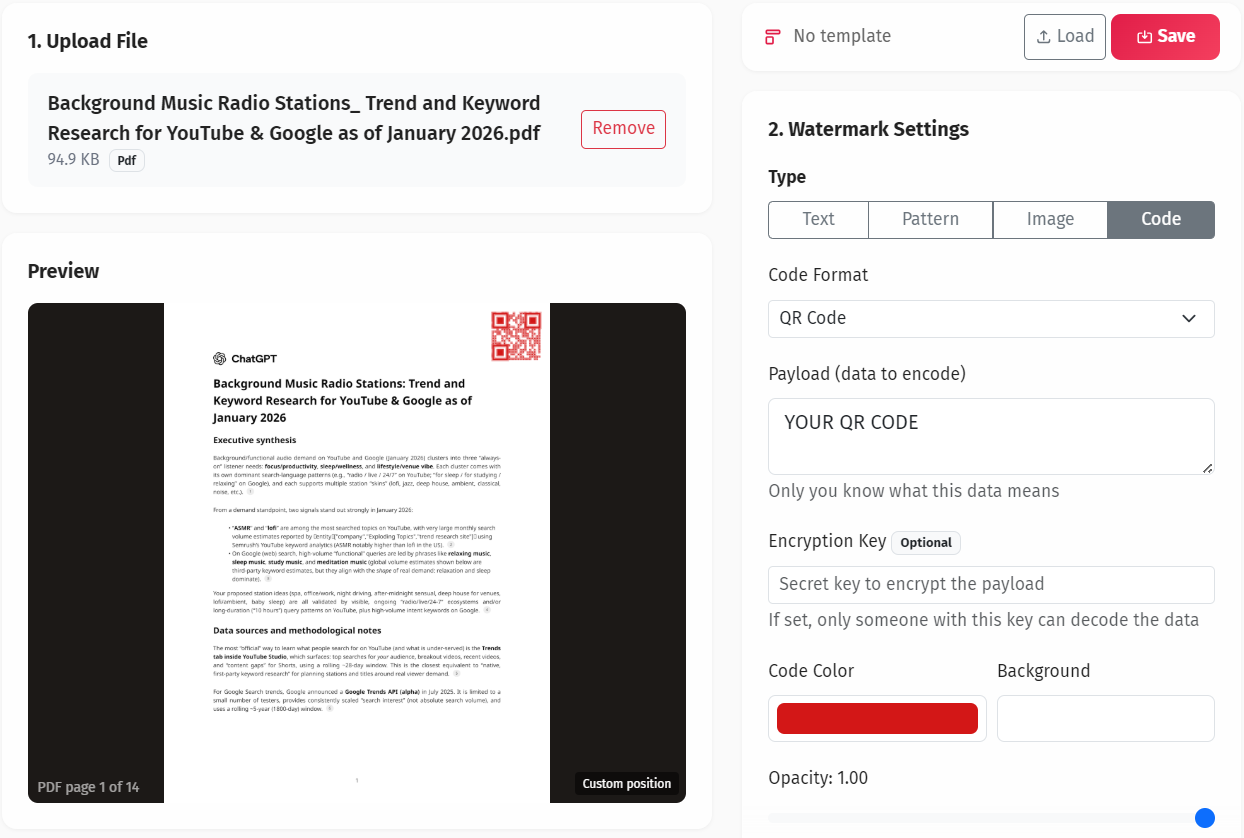This screenshot has width=1244, height=838.
Task: Click the upload arrow icon in Load button
Action: (x=1043, y=36)
